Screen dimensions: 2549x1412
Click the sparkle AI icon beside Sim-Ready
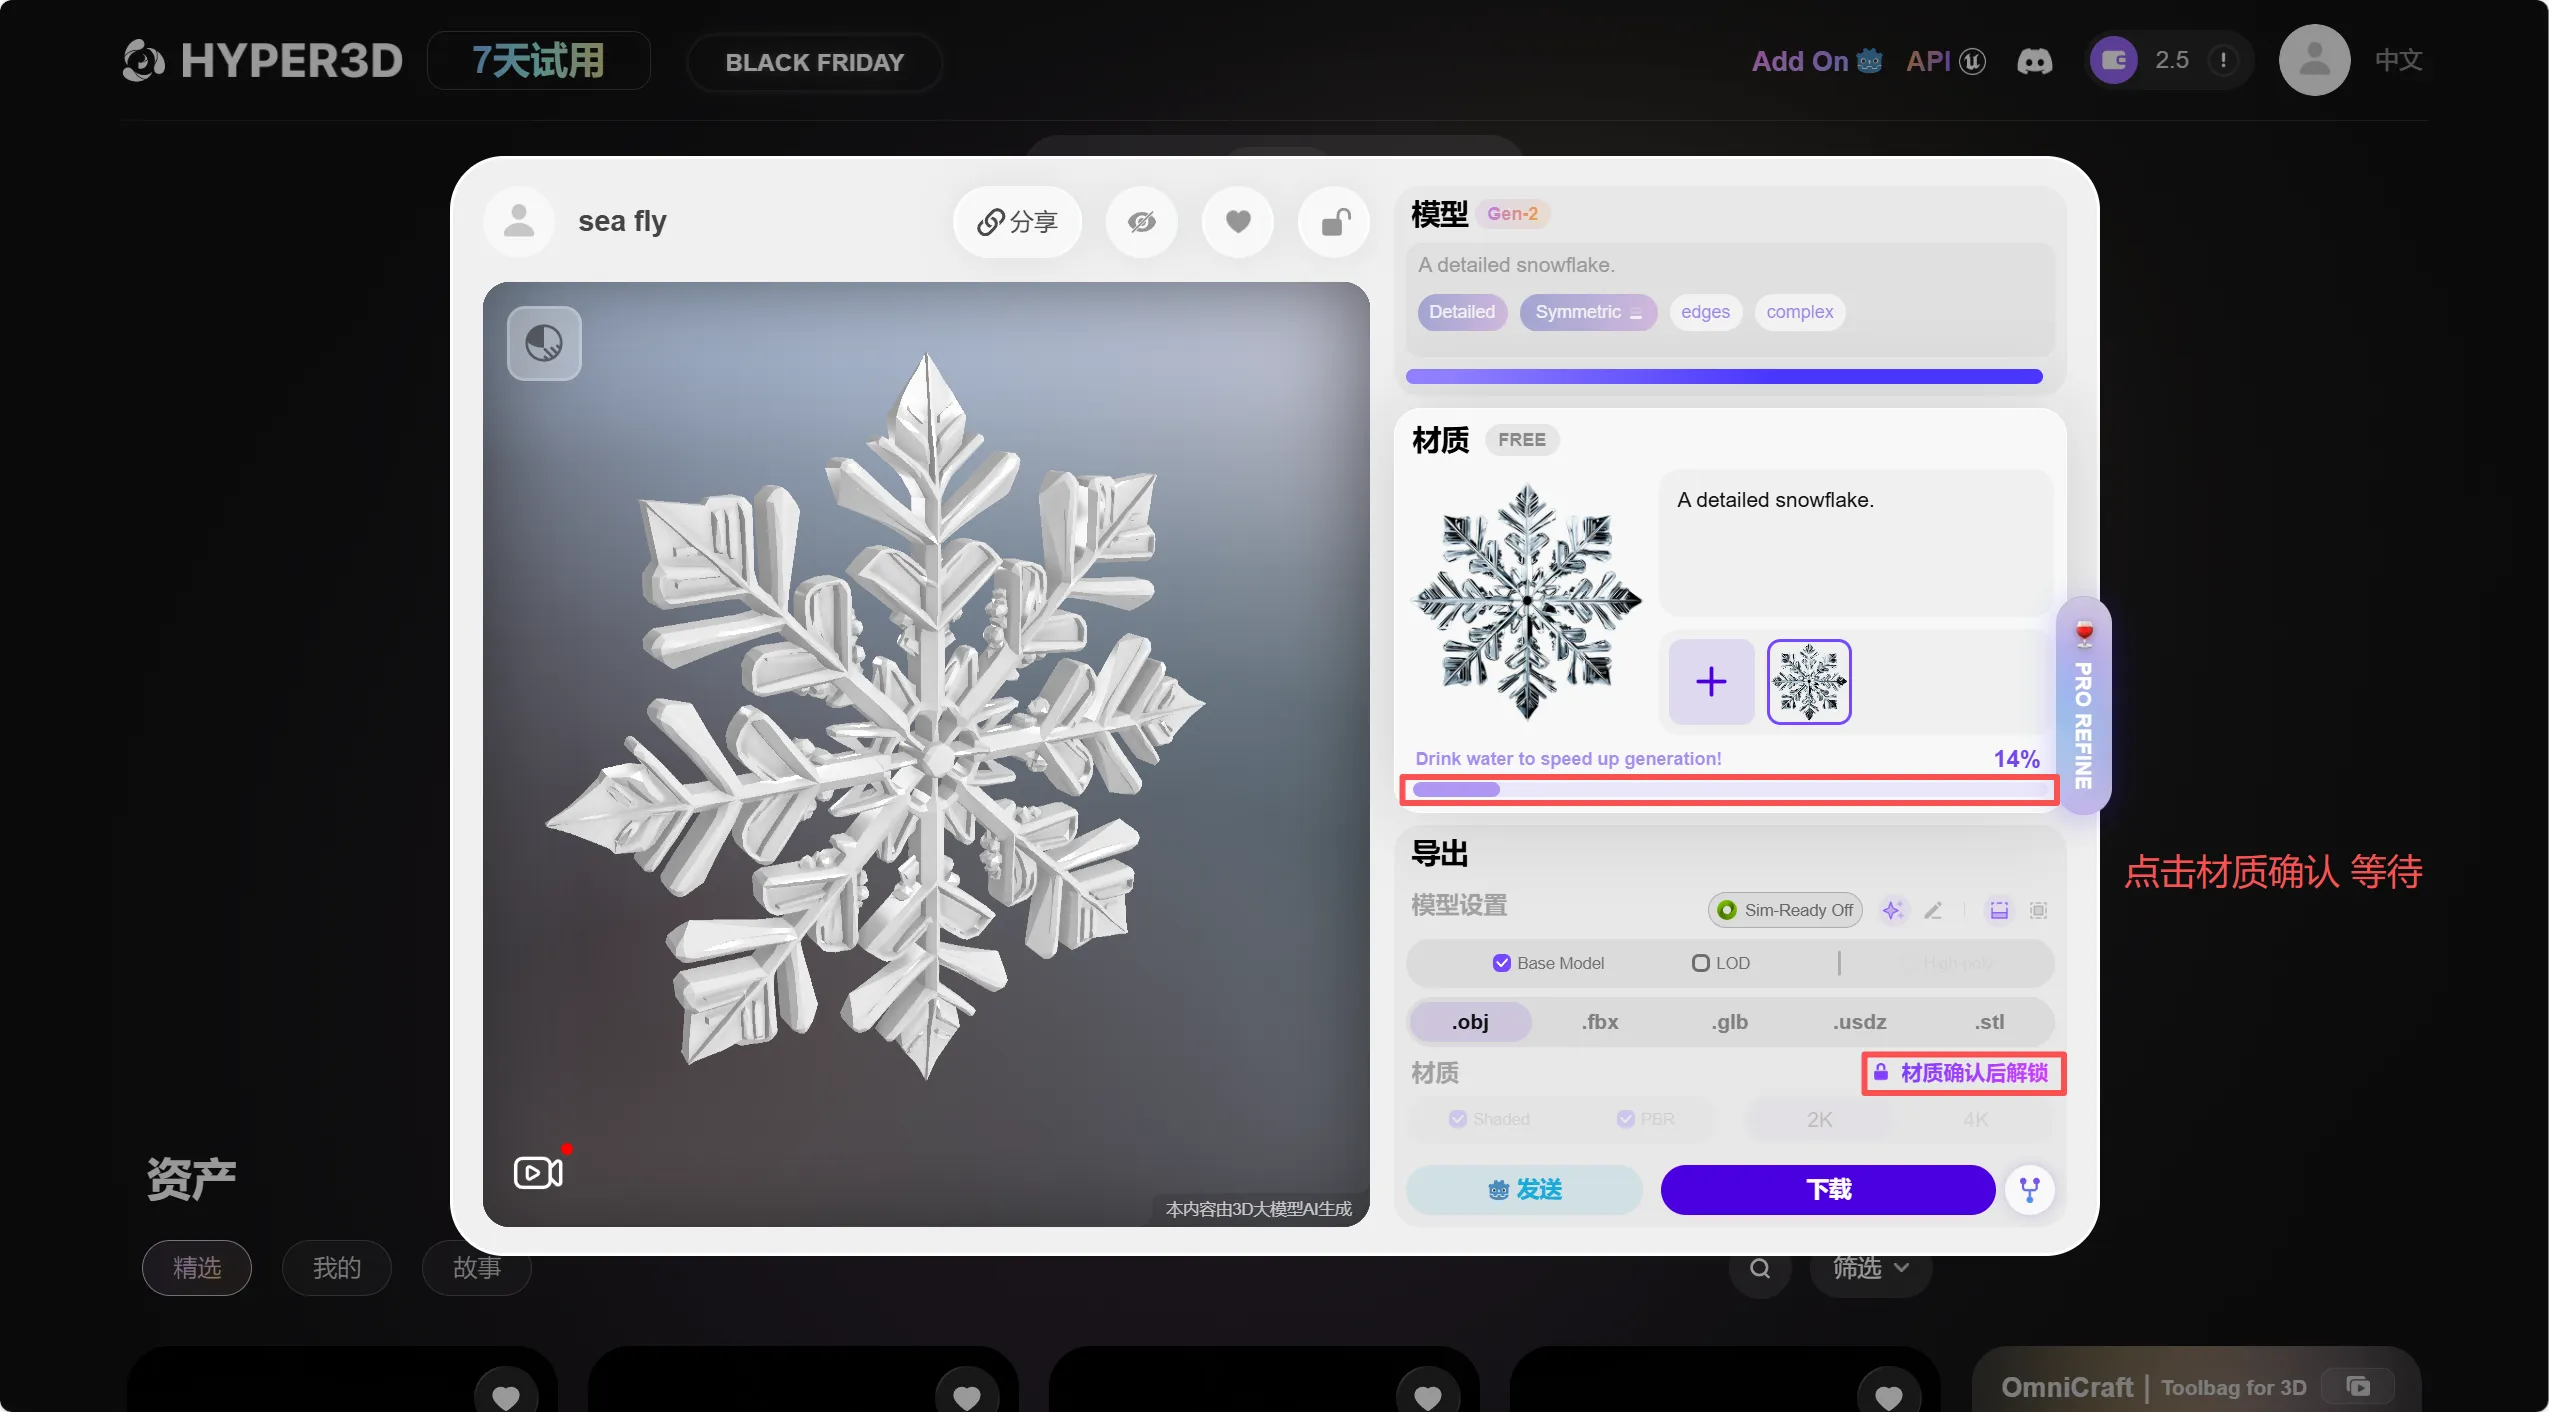[1891, 910]
